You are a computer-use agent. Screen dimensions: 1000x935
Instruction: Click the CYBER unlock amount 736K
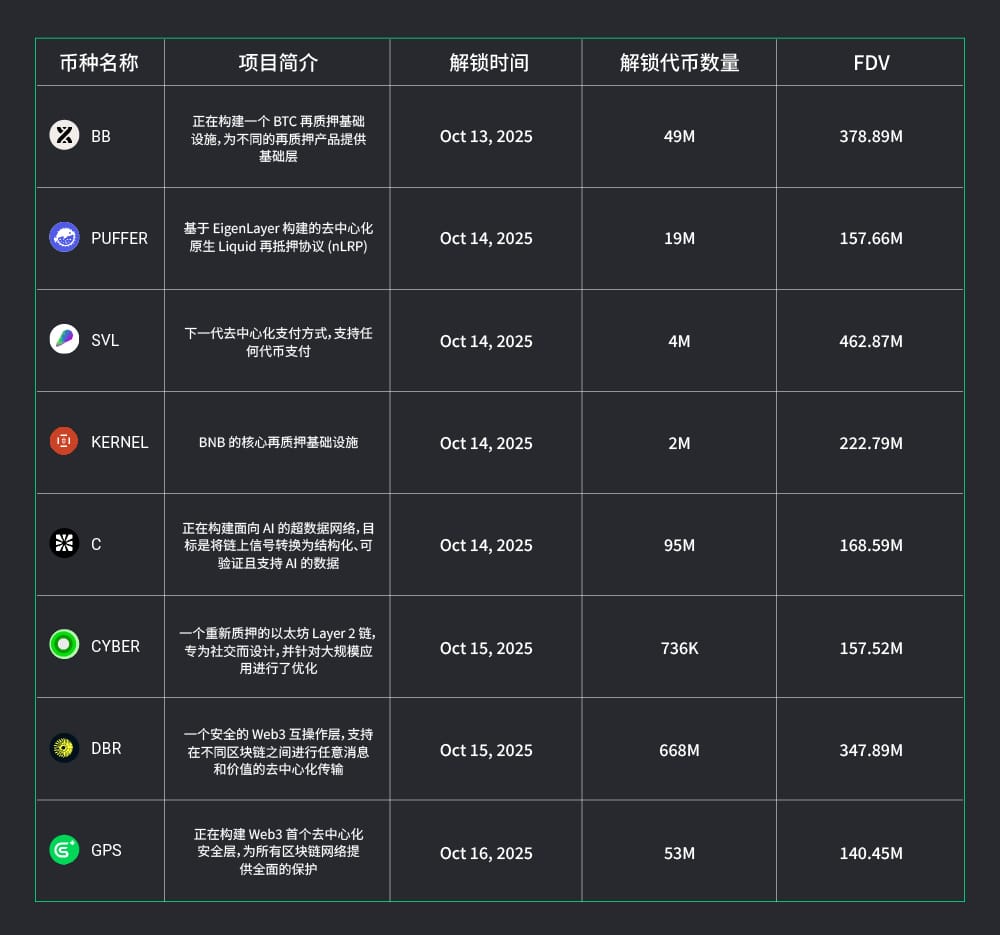click(x=679, y=648)
